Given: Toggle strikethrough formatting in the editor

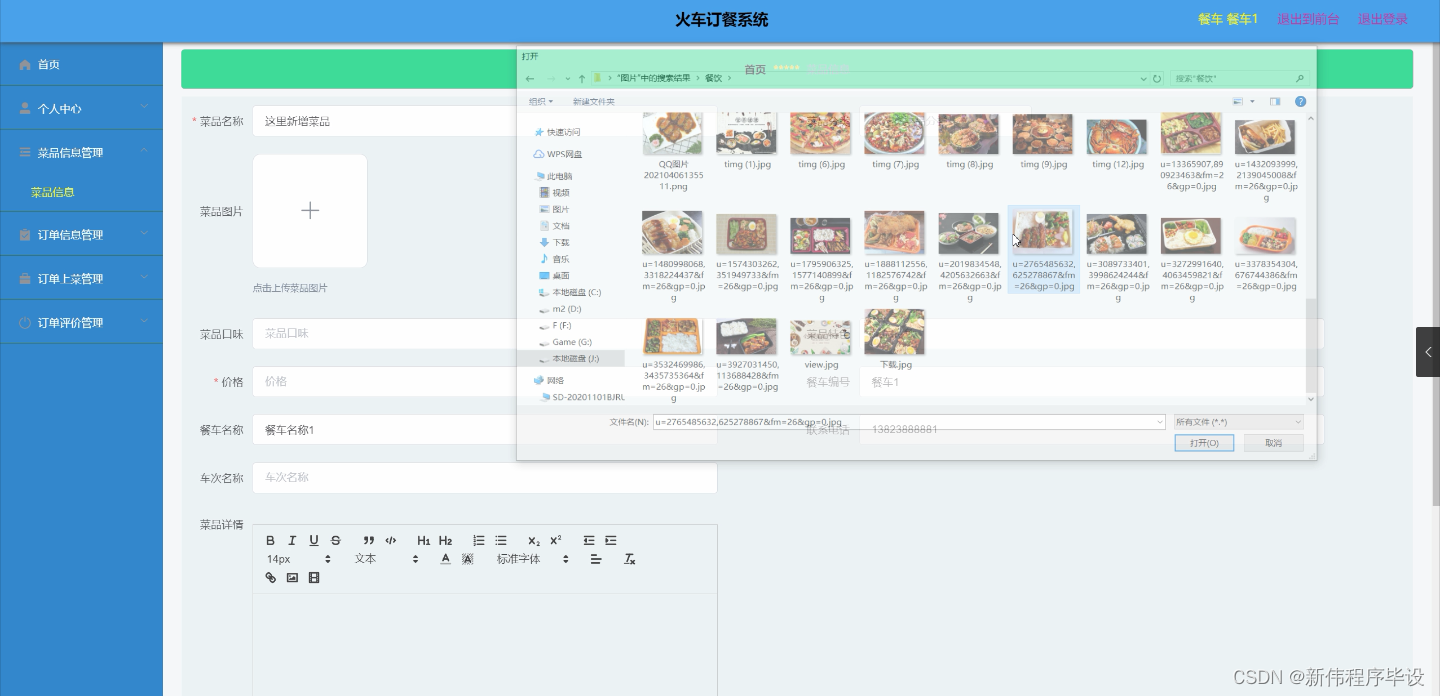Looking at the screenshot, I should [336, 541].
